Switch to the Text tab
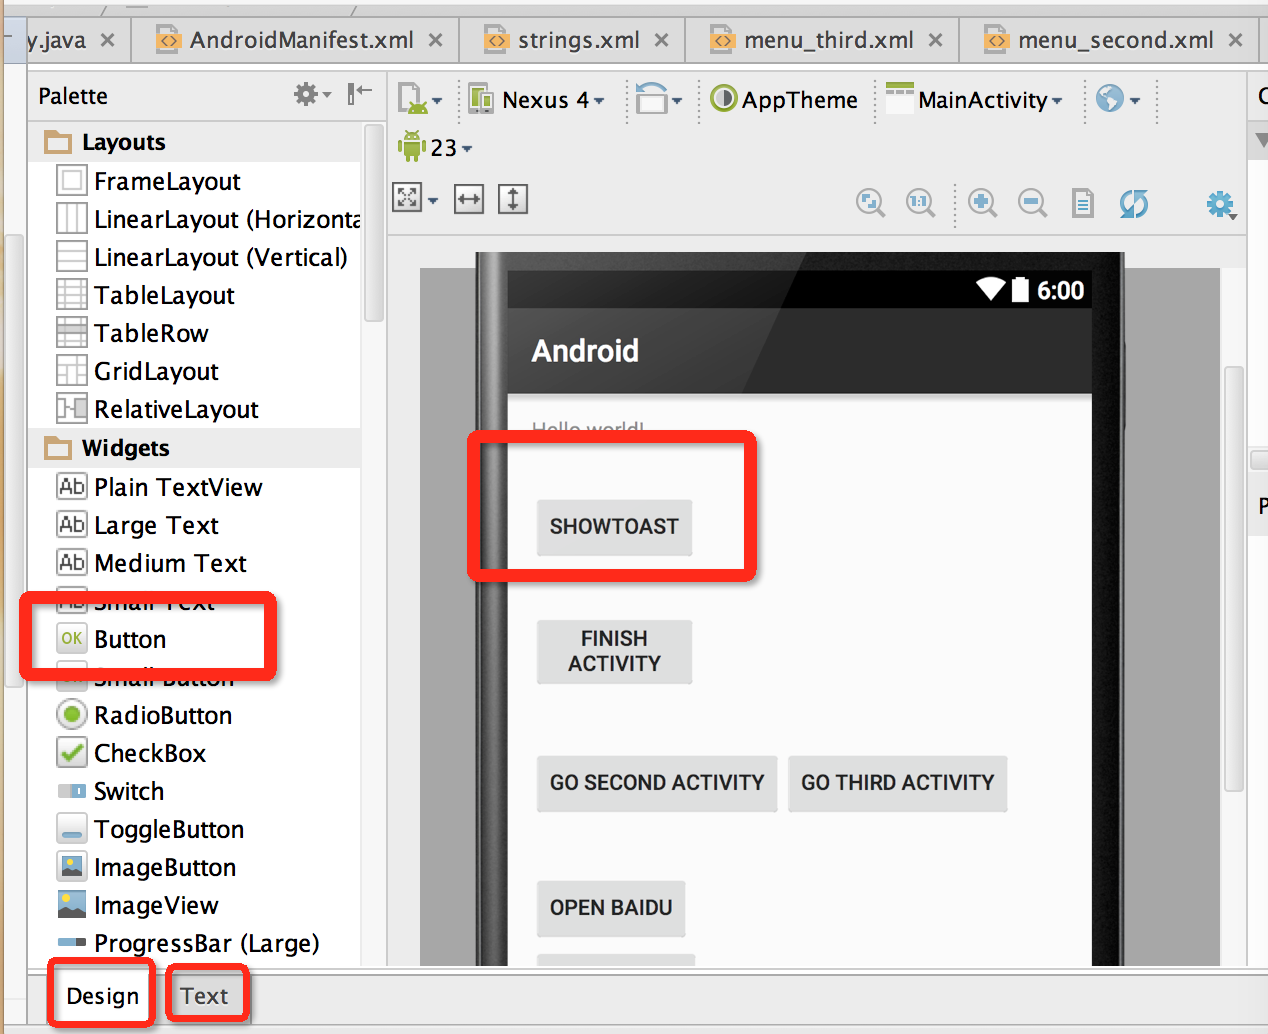 pyautogui.click(x=205, y=995)
